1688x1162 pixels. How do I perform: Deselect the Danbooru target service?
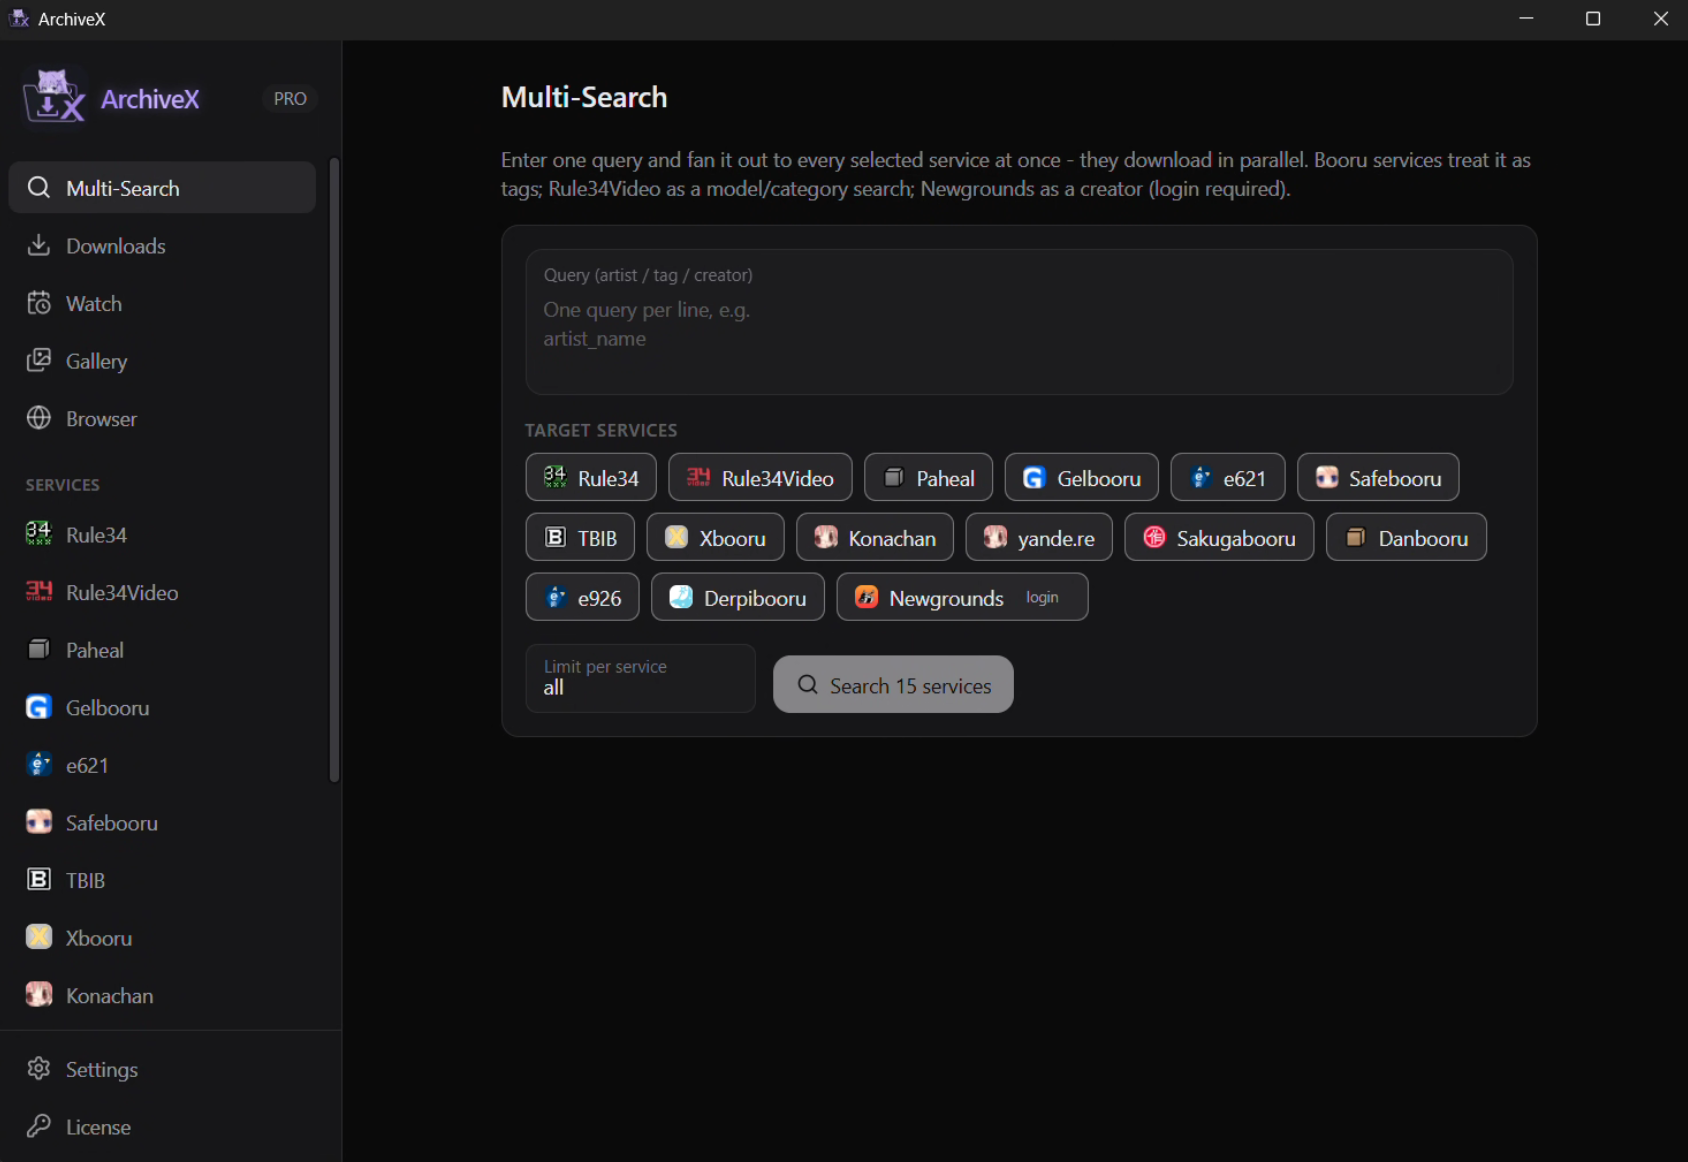(1406, 538)
